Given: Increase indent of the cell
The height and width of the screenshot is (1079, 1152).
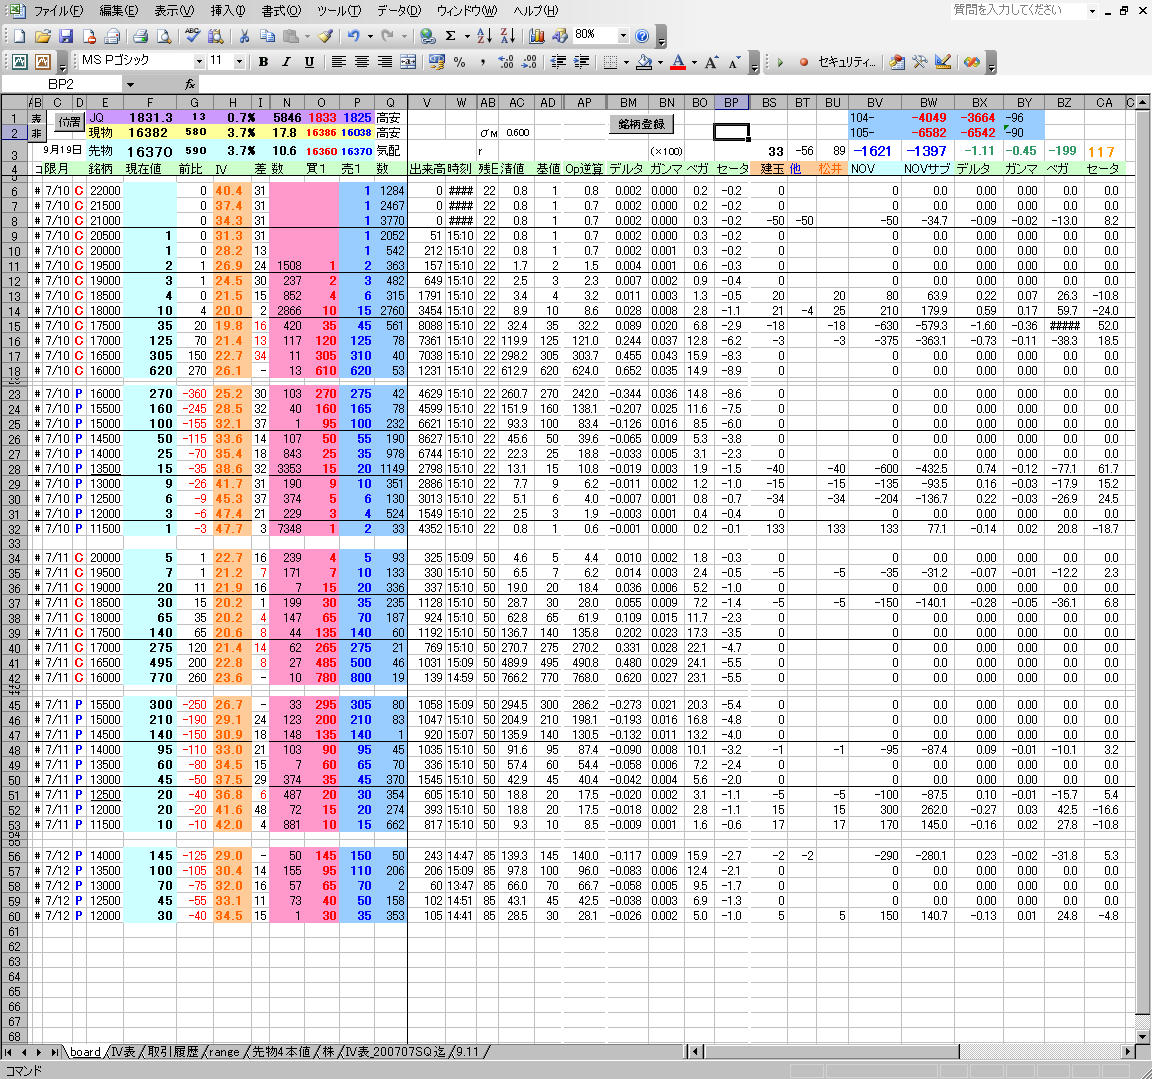Looking at the screenshot, I should pyautogui.click(x=581, y=62).
